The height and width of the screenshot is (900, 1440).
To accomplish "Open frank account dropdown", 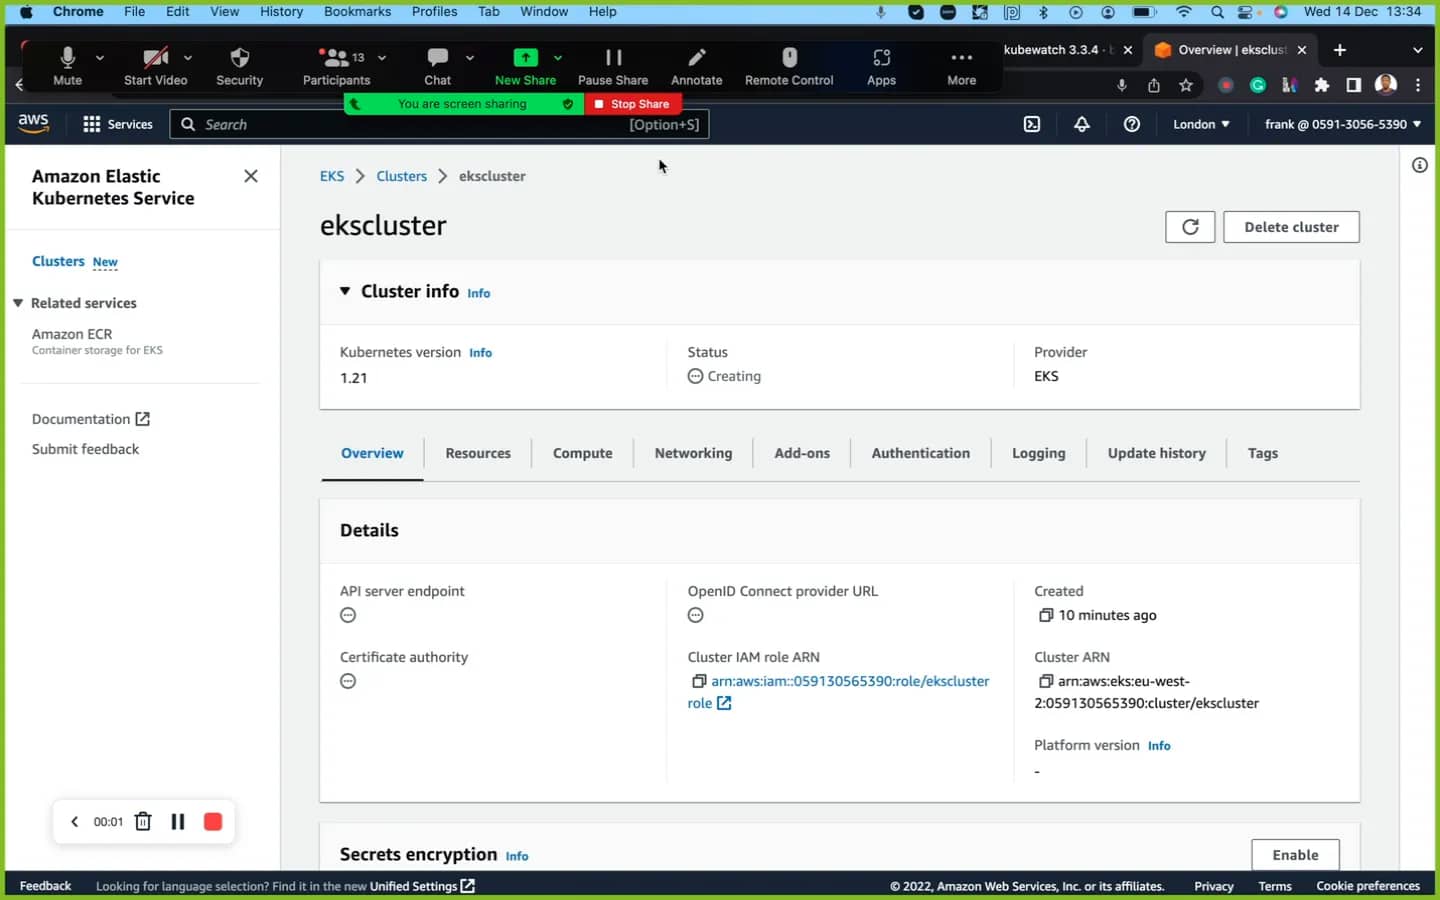I will pyautogui.click(x=1342, y=124).
